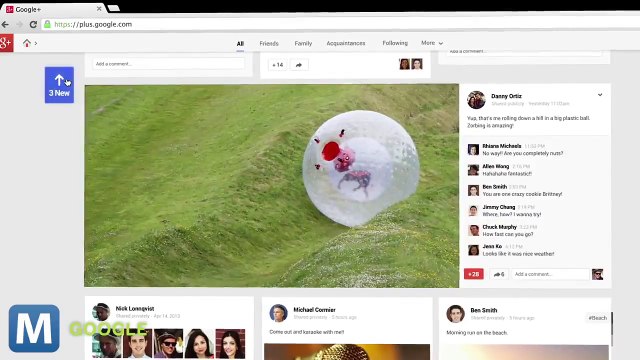
Task: Click Chuck Murphy commenter name
Action: (500, 227)
